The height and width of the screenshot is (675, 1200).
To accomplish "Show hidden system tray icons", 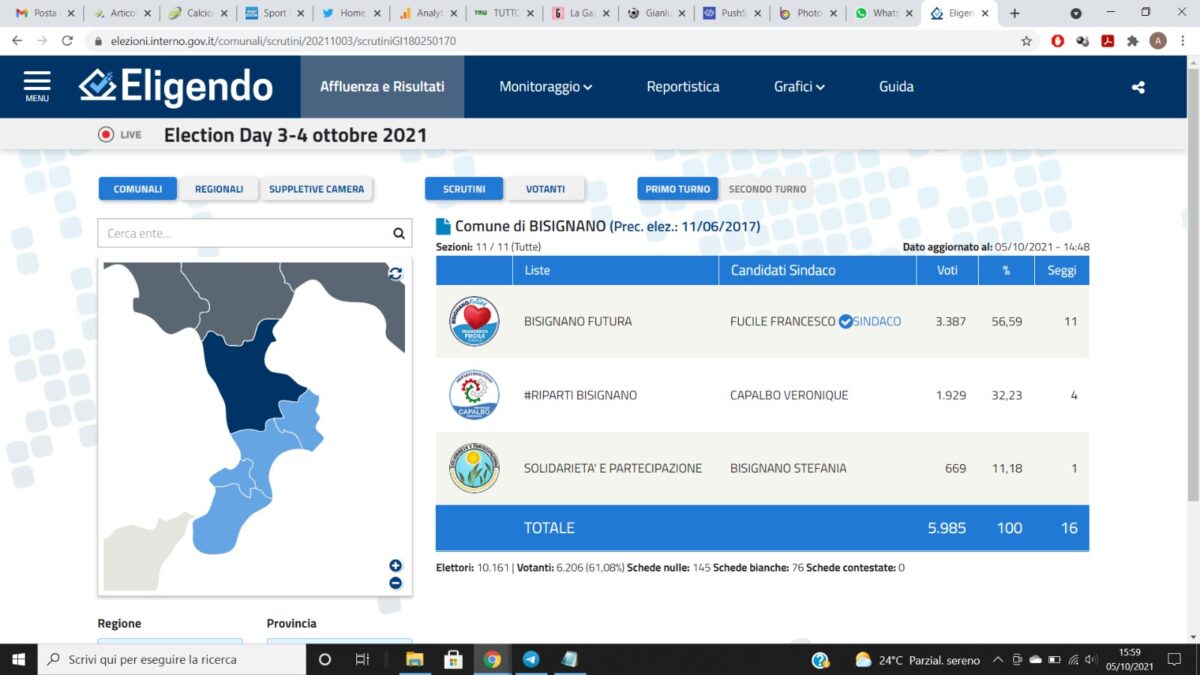I will tap(997, 660).
